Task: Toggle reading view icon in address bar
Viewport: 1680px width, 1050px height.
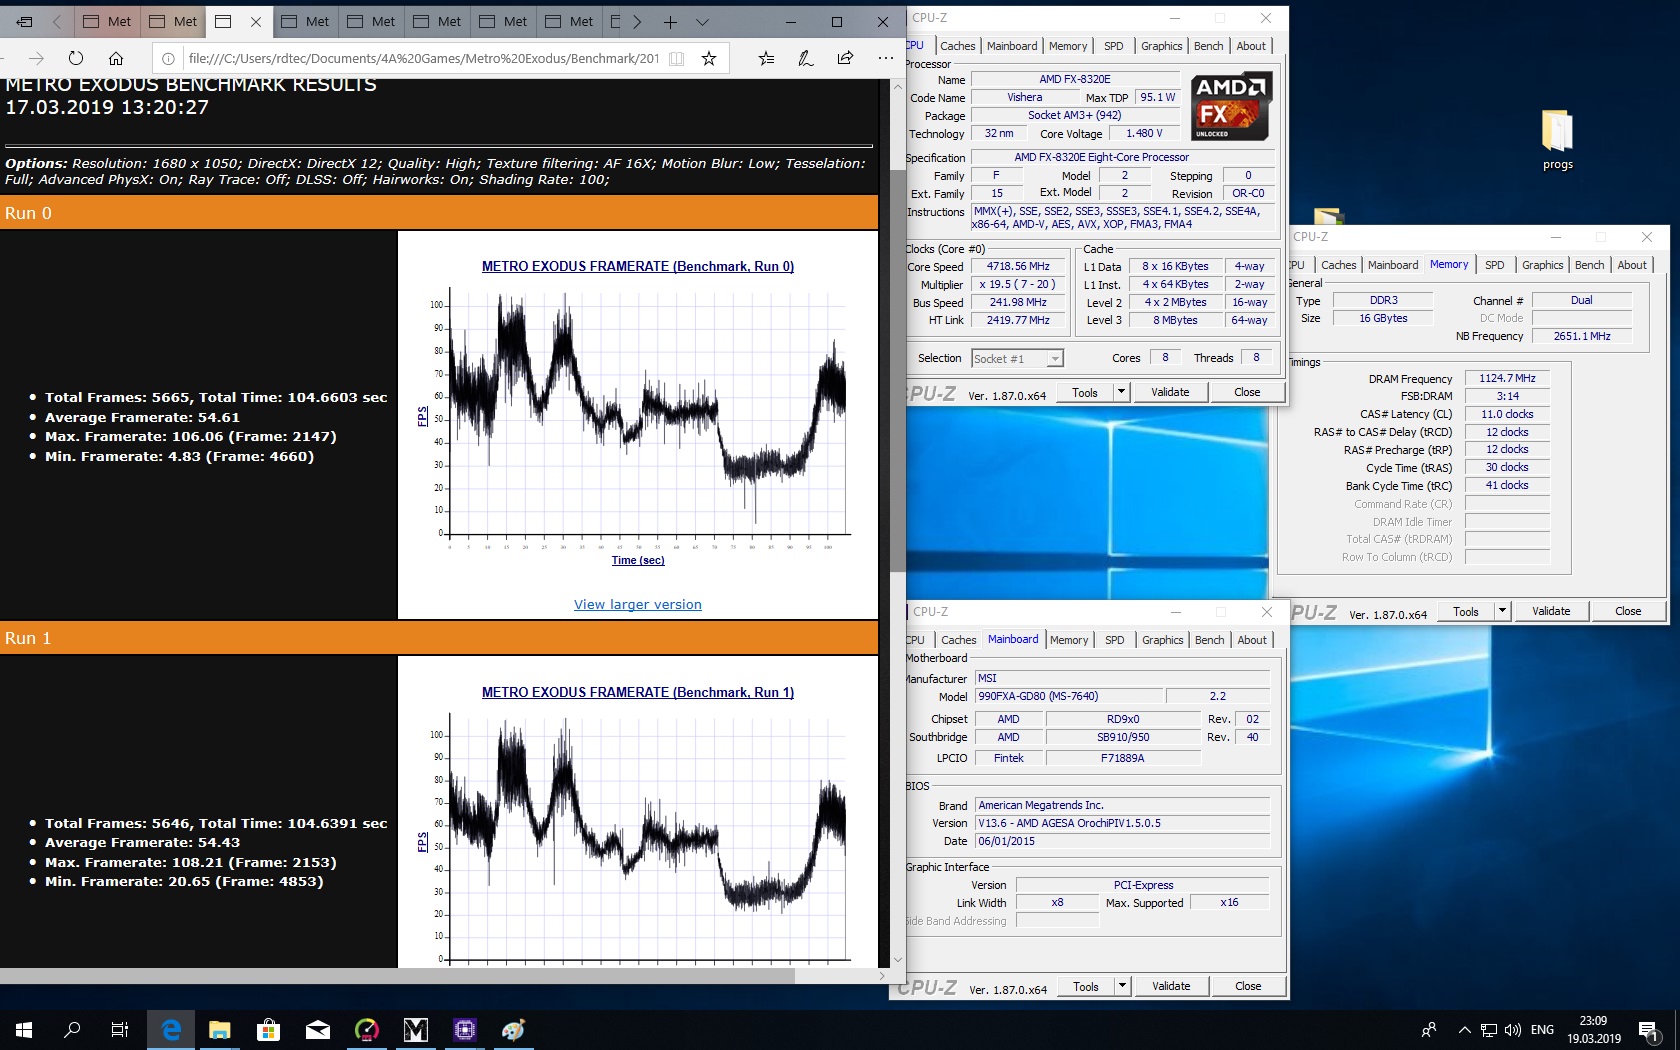Action: [x=677, y=58]
